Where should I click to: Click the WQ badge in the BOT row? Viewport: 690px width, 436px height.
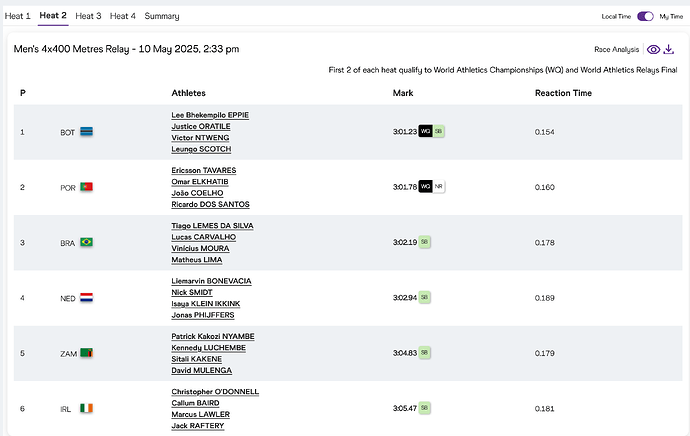[425, 131]
